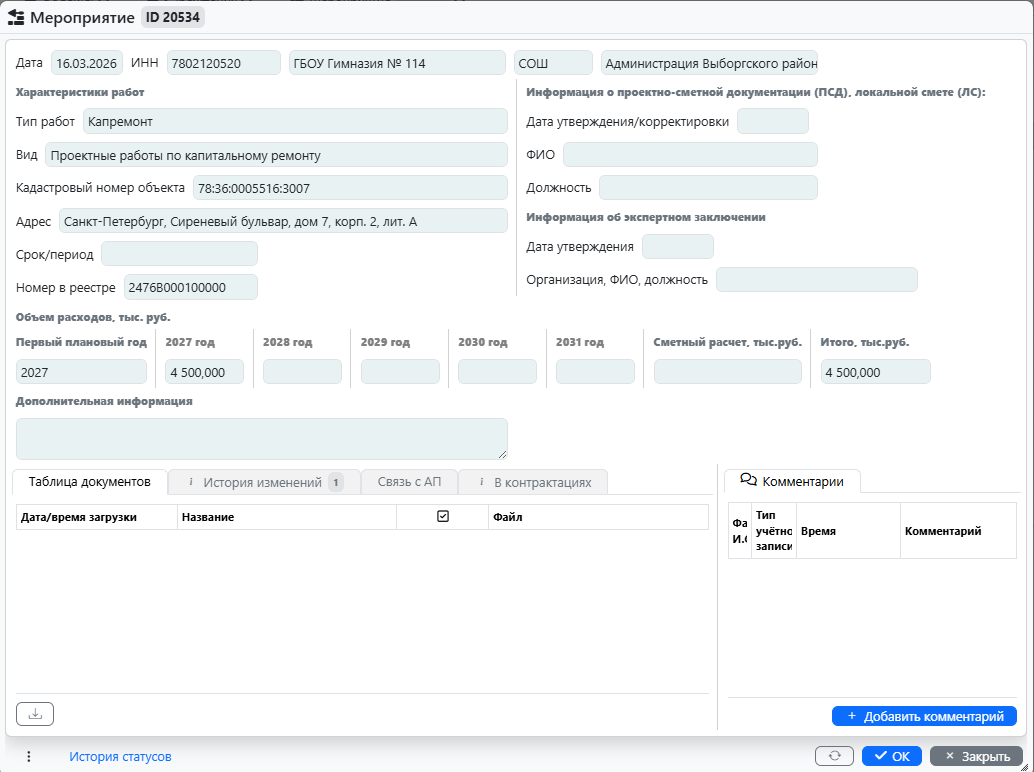Click the Срок/период input field
This screenshot has height=772, width=1034.
click(179, 254)
